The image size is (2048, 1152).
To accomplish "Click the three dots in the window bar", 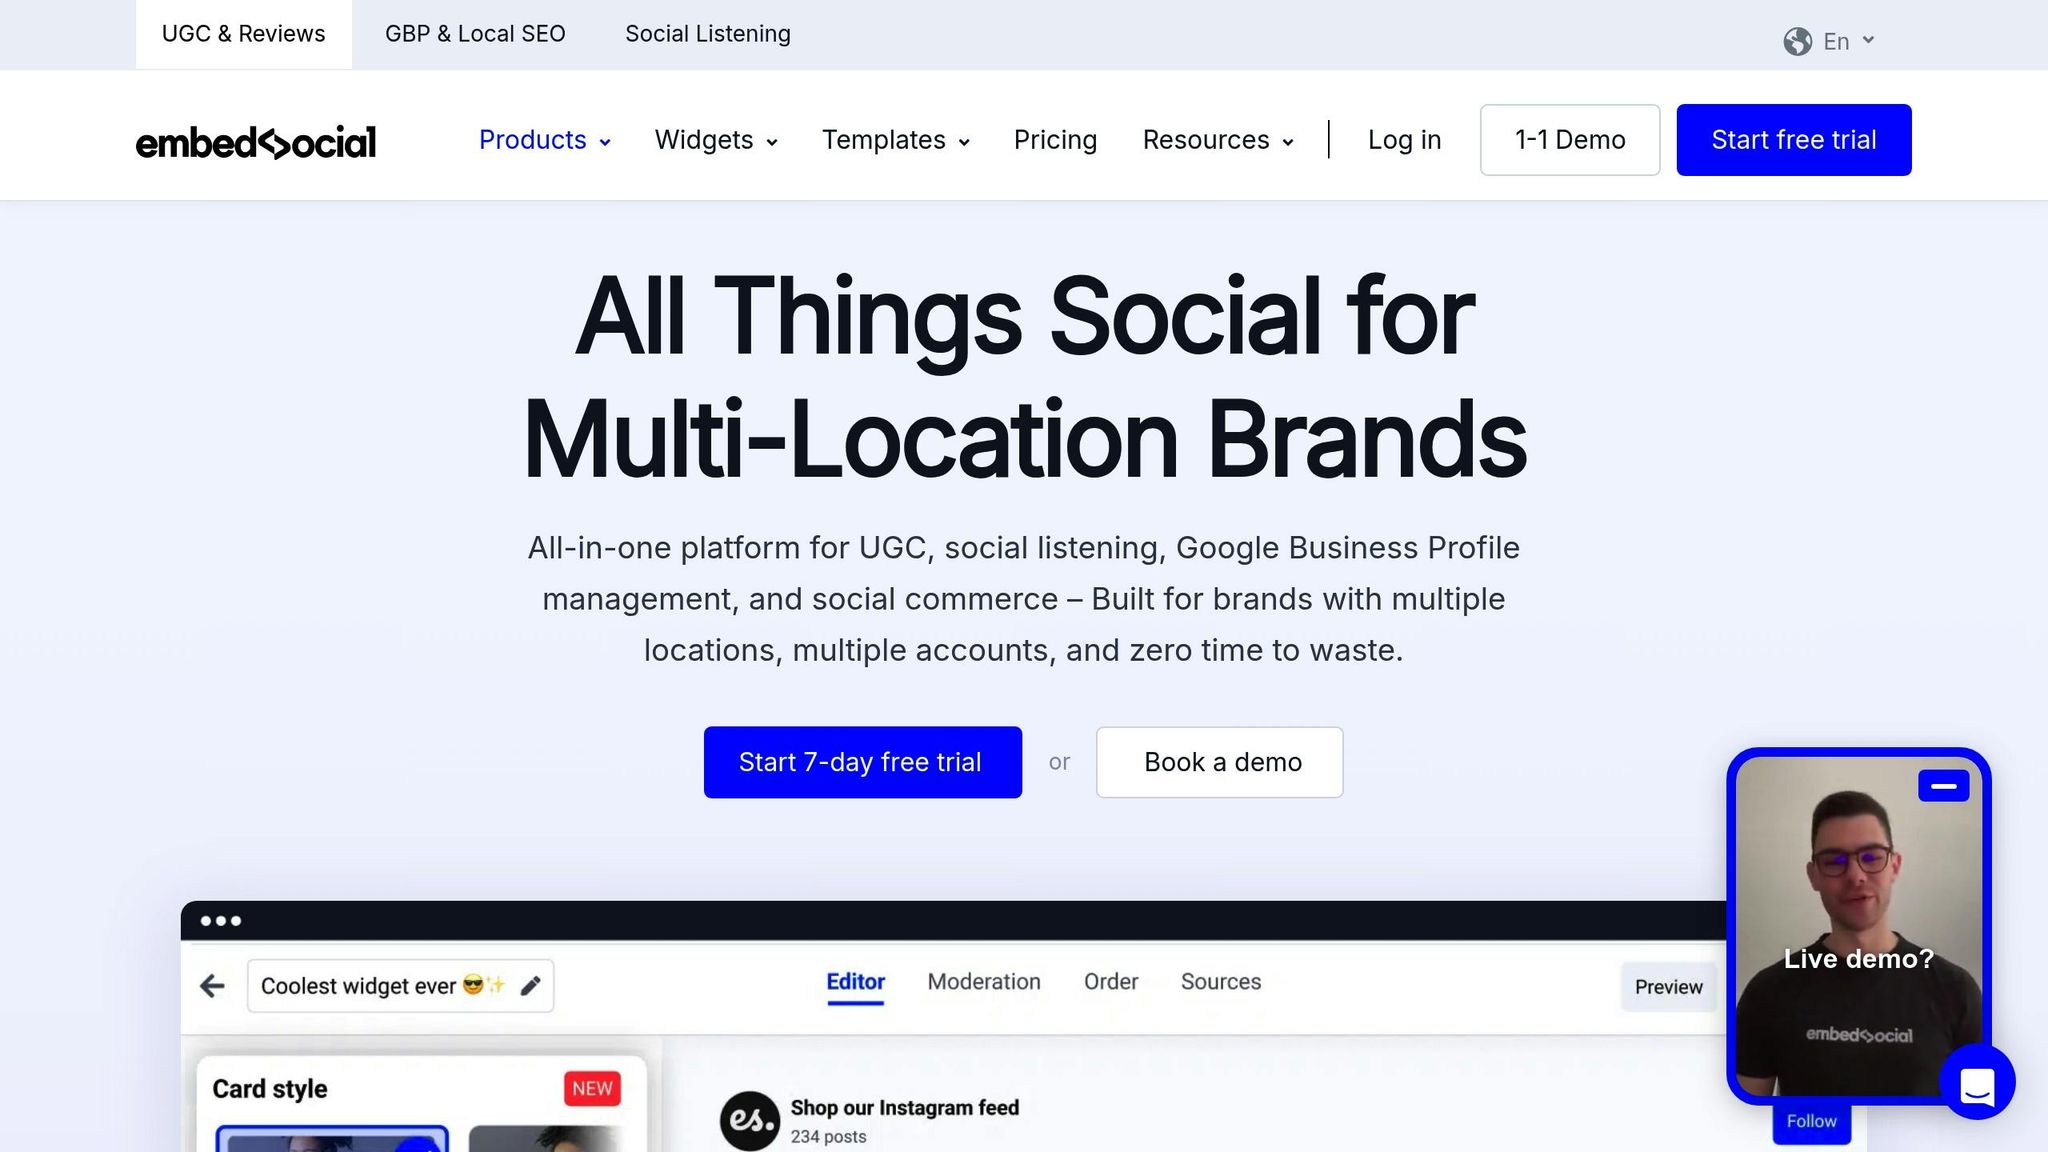I will 220,921.
